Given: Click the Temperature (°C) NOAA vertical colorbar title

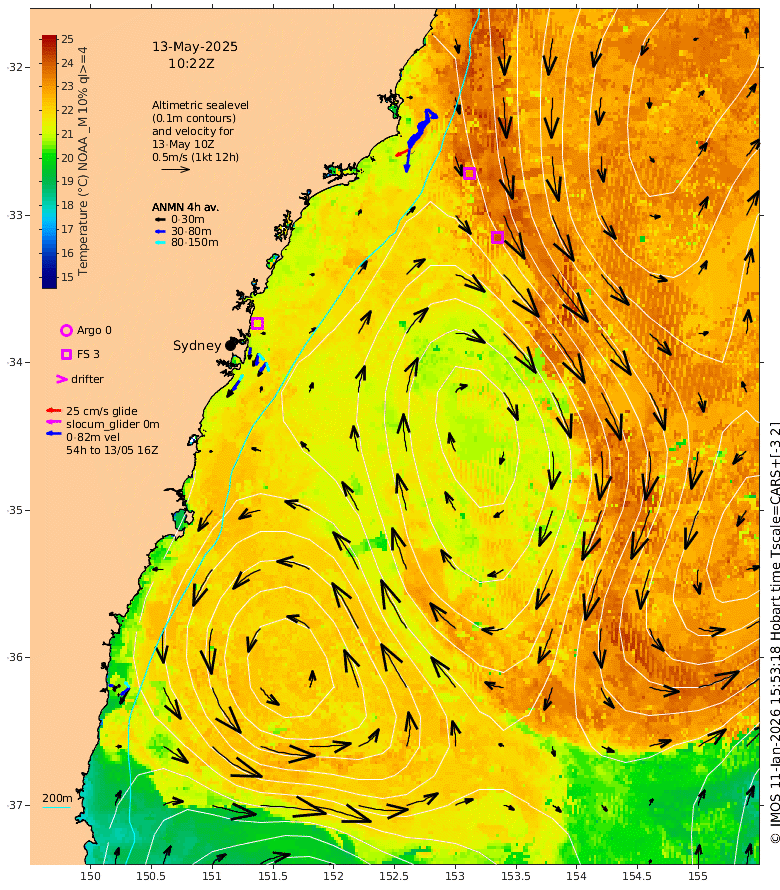Looking at the screenshot, I should (x=83, y=161).
